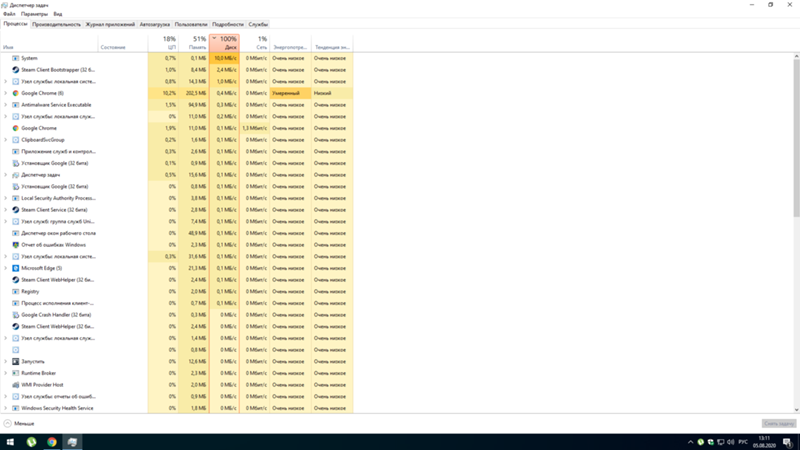800x450 pixels.
Task: Open the Файл menu
Action: point(9,14)
